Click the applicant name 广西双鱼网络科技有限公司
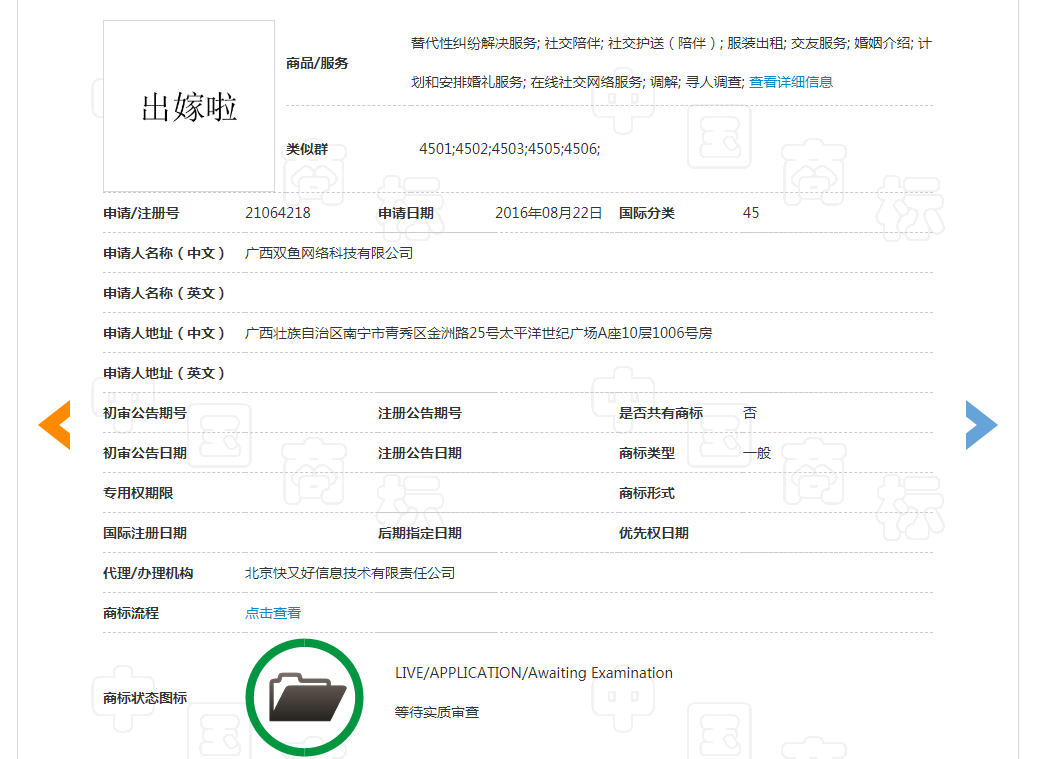1044x759 pixels. pyautogui.click(x=329, y=252)
